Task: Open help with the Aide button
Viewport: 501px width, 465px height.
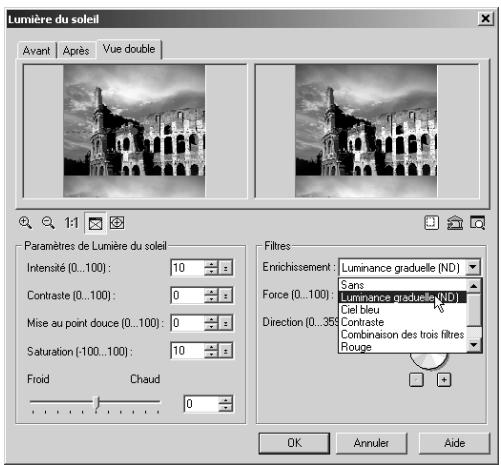Action: (454, 443)
